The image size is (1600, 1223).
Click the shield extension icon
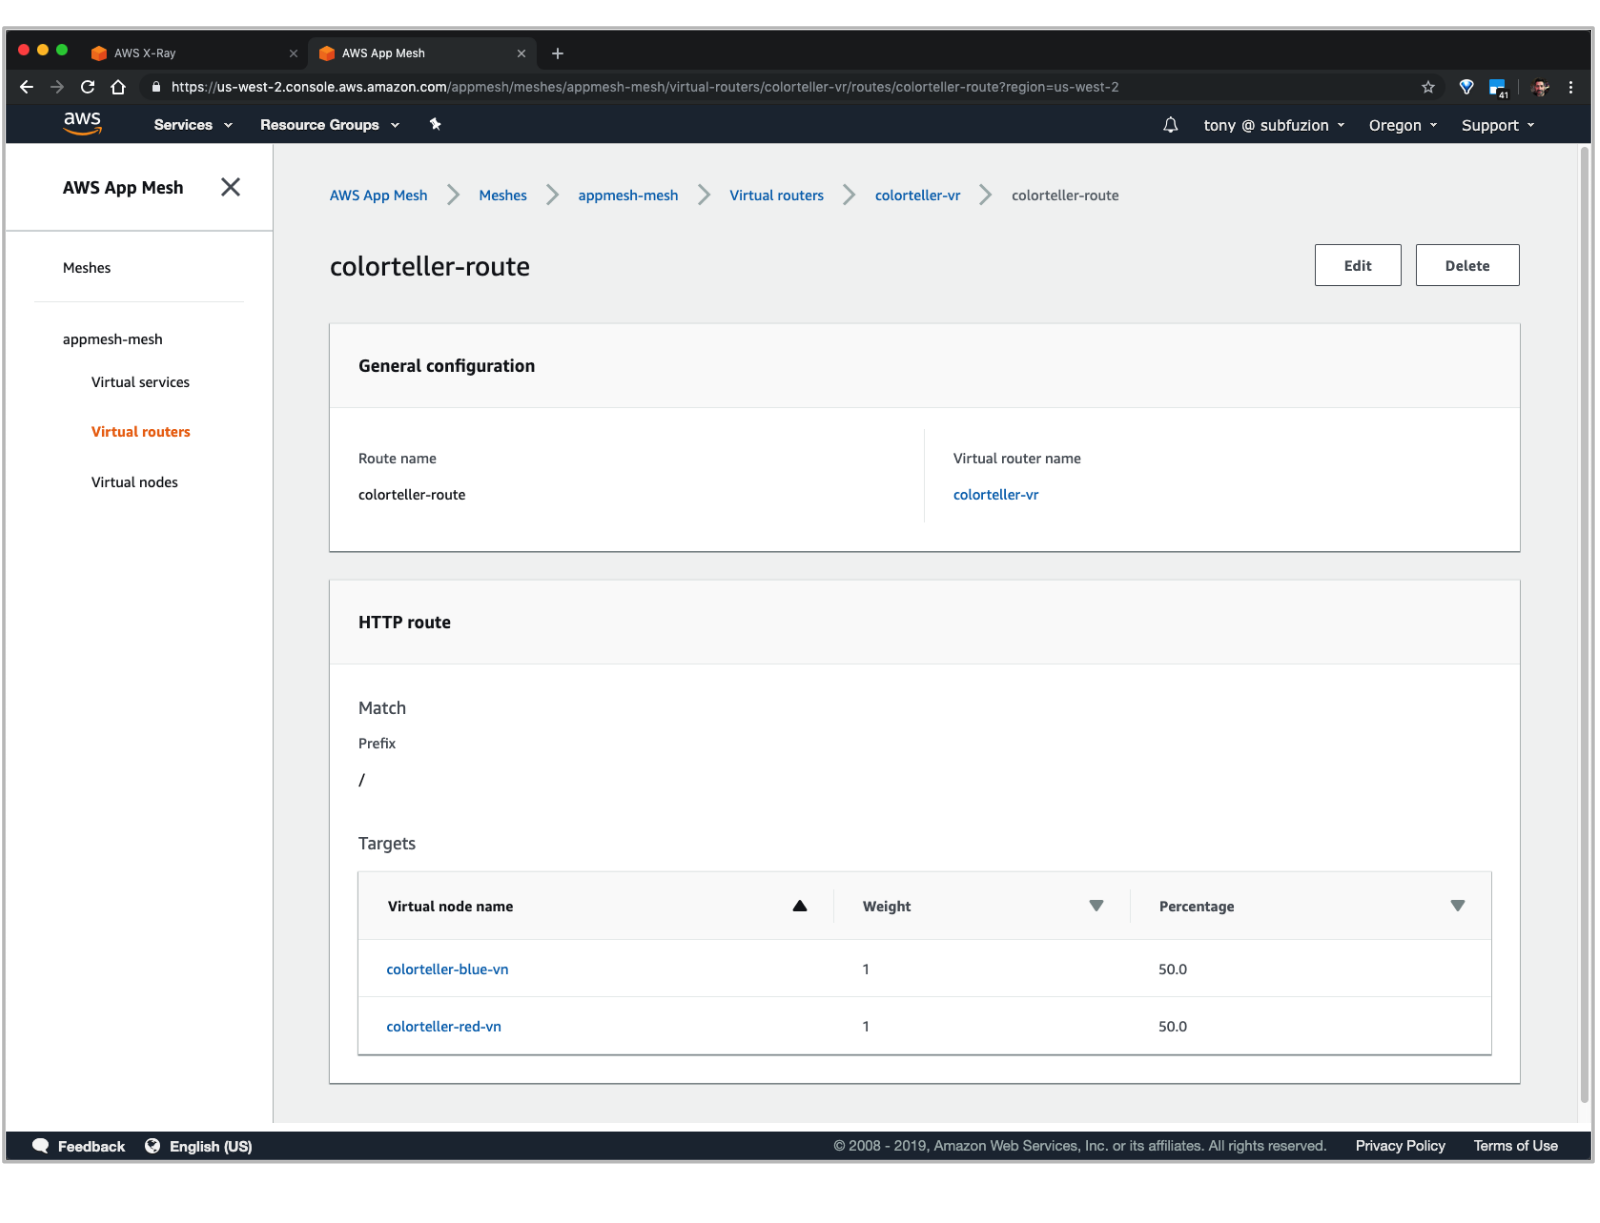[1466, 87]
